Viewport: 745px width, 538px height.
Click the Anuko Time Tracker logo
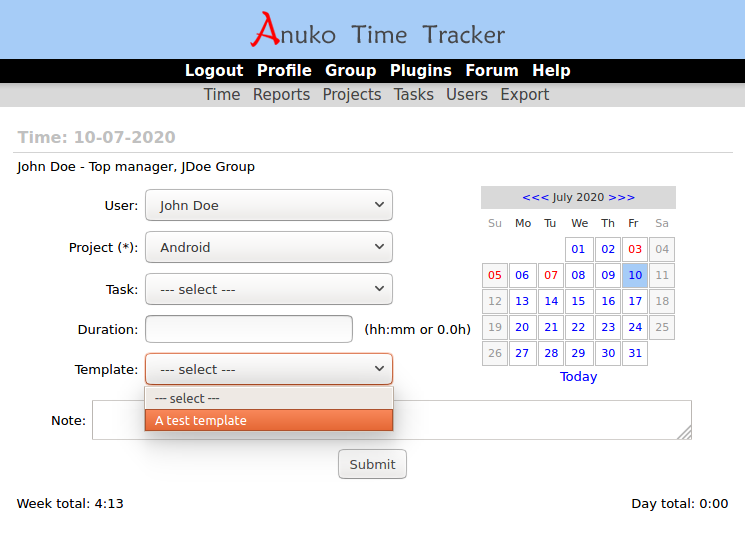pos(378,30)
